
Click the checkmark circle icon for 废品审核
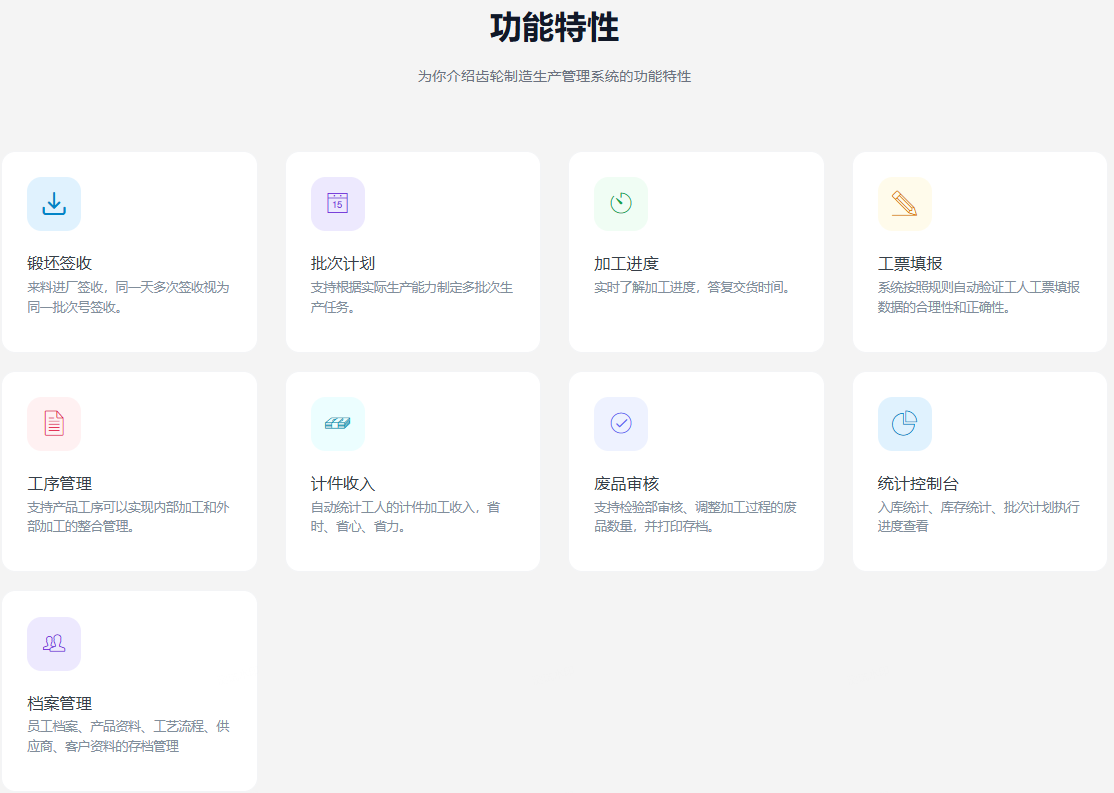pyautogui.click(x=621, y=424)
